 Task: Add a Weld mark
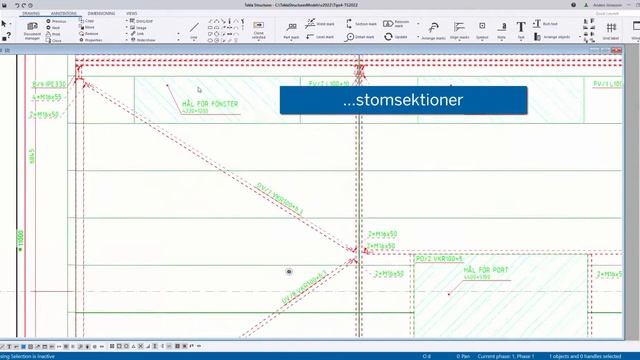coord(320,24)
